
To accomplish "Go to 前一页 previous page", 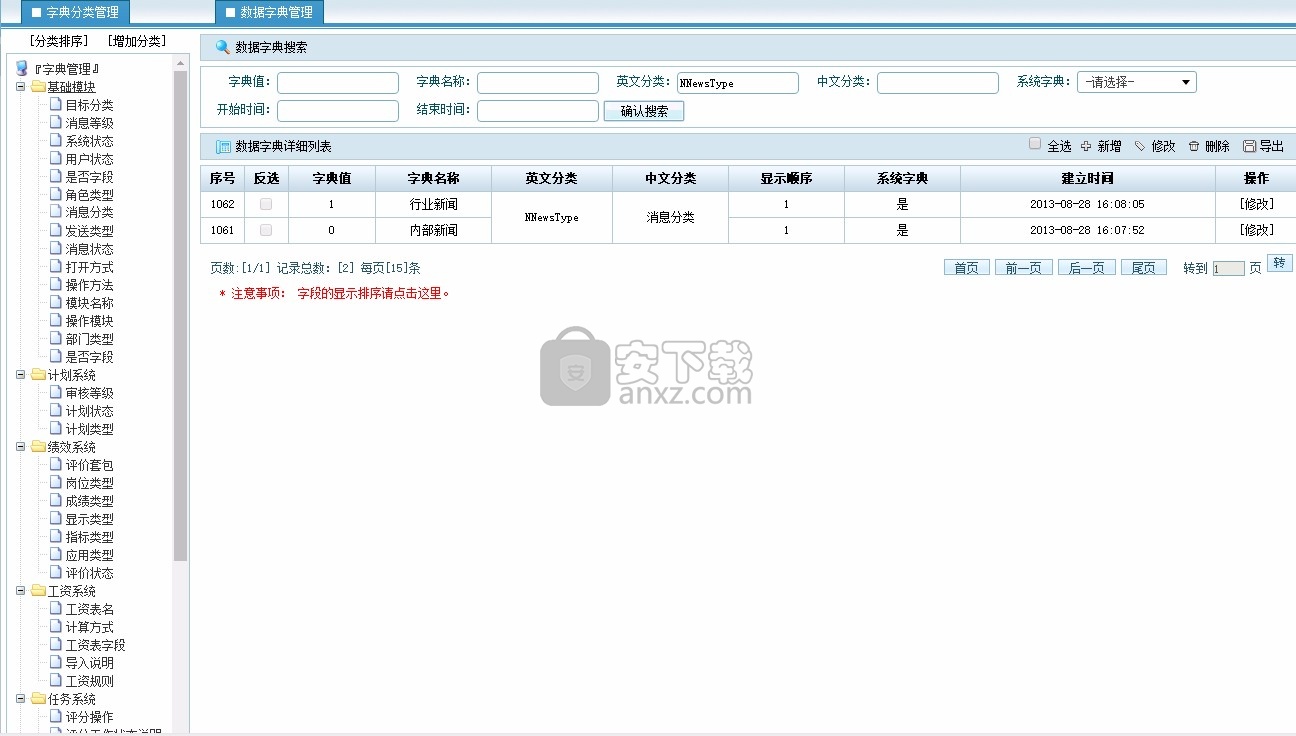I will pyautogui.click(x=1023, y=268).
